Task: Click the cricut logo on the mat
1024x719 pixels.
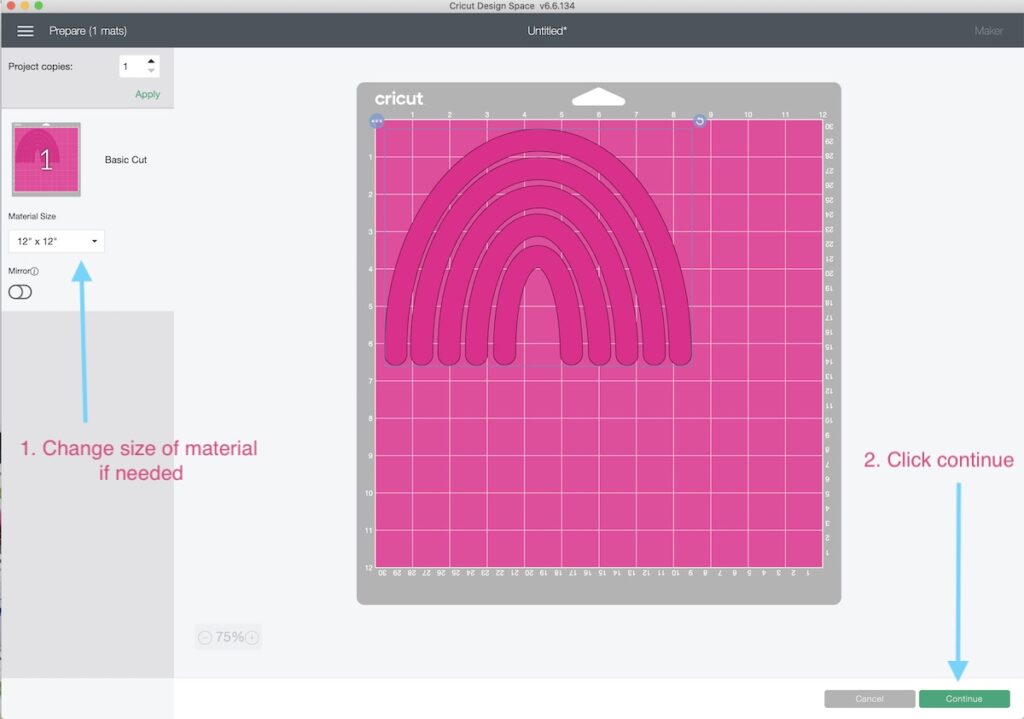Action: 399,98
